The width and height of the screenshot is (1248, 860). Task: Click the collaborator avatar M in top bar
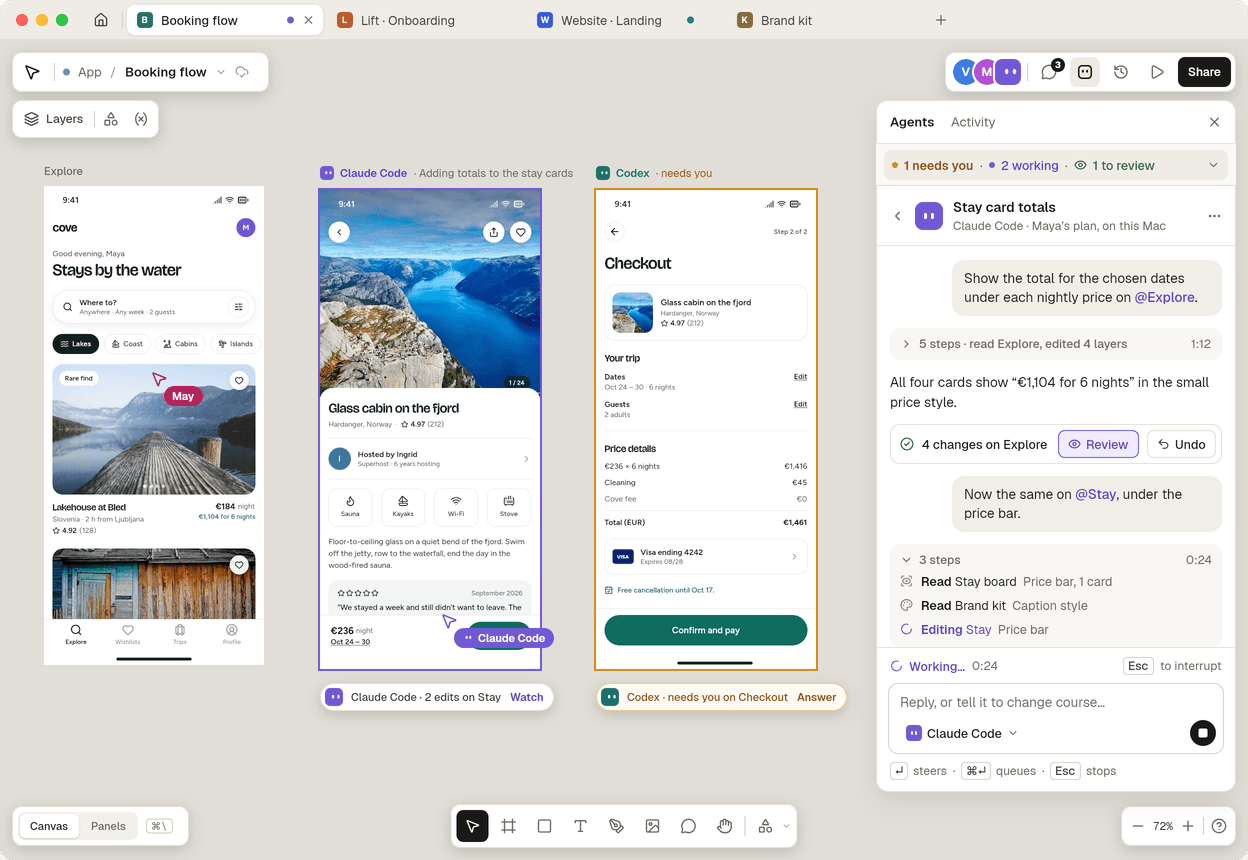(987, 72)
